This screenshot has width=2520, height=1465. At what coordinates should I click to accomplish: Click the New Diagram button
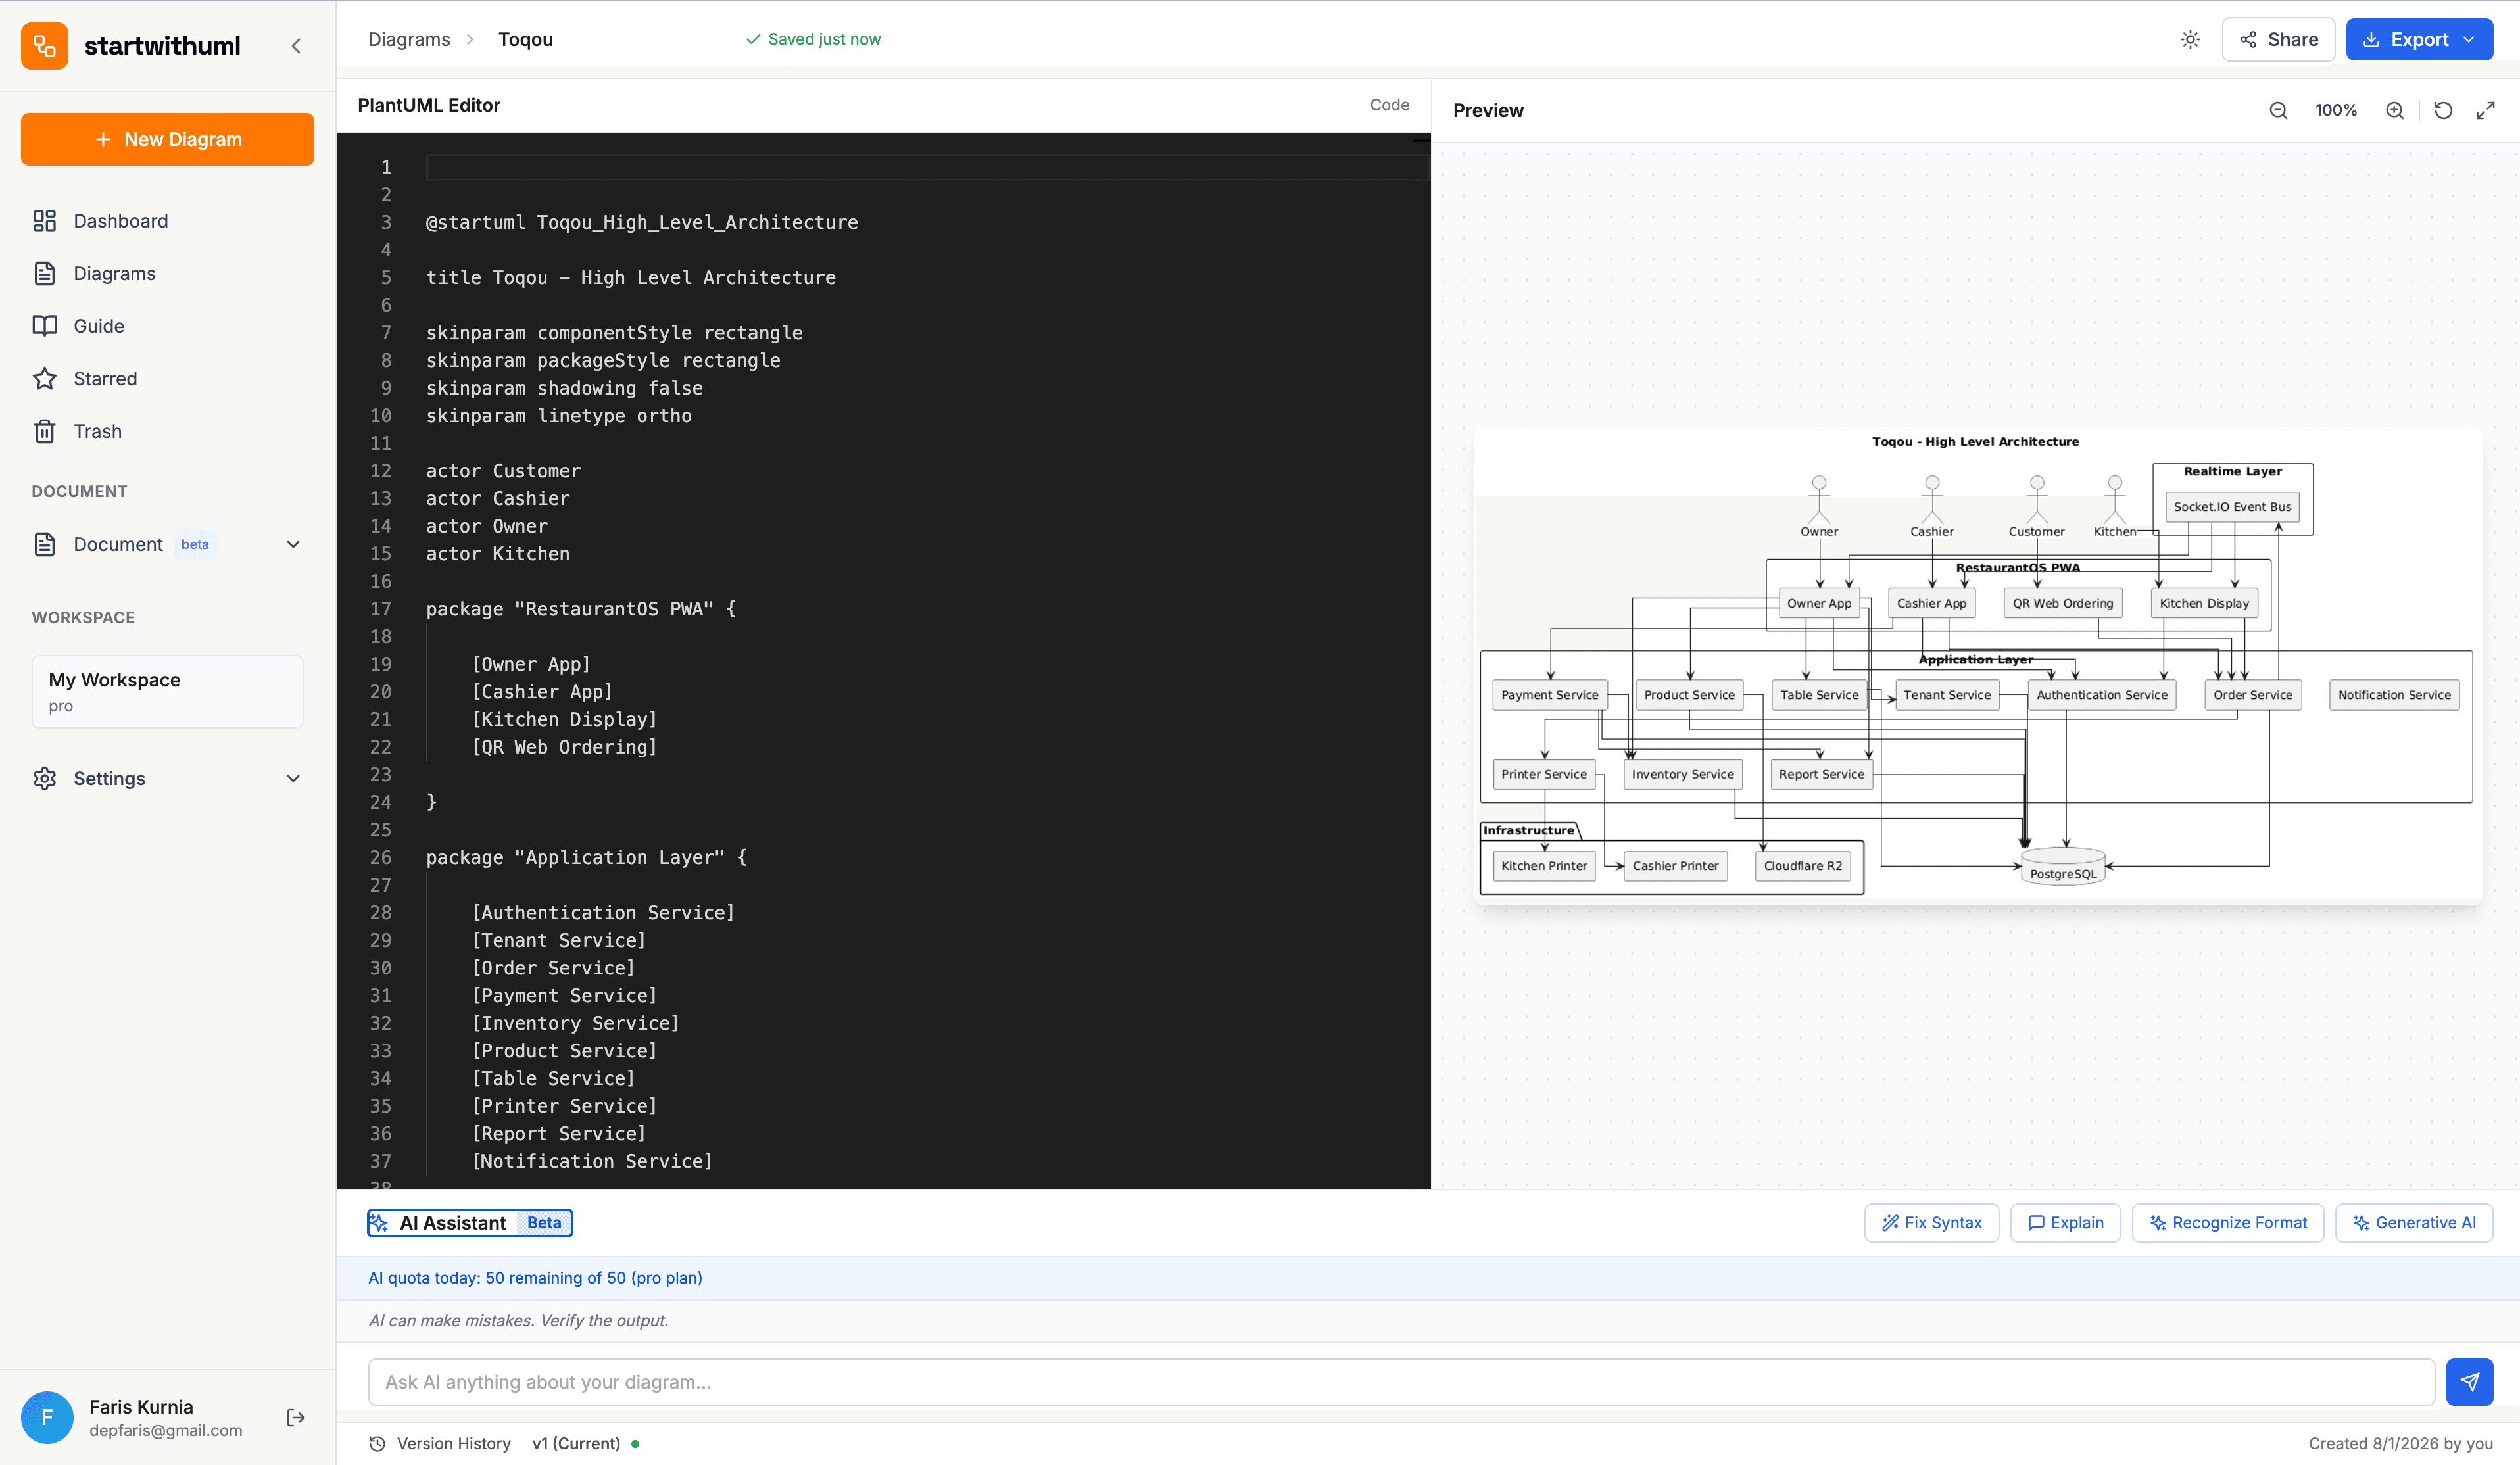167,139
